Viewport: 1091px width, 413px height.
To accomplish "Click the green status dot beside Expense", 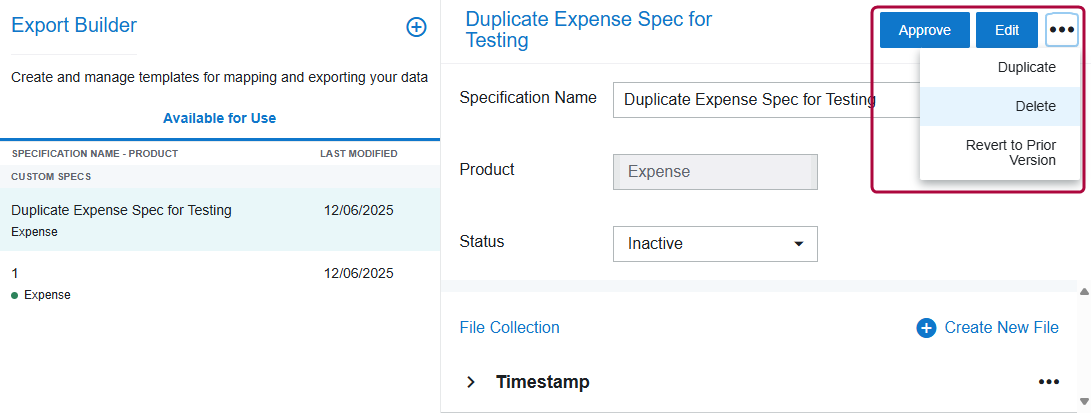I will (x=14, y=295).
